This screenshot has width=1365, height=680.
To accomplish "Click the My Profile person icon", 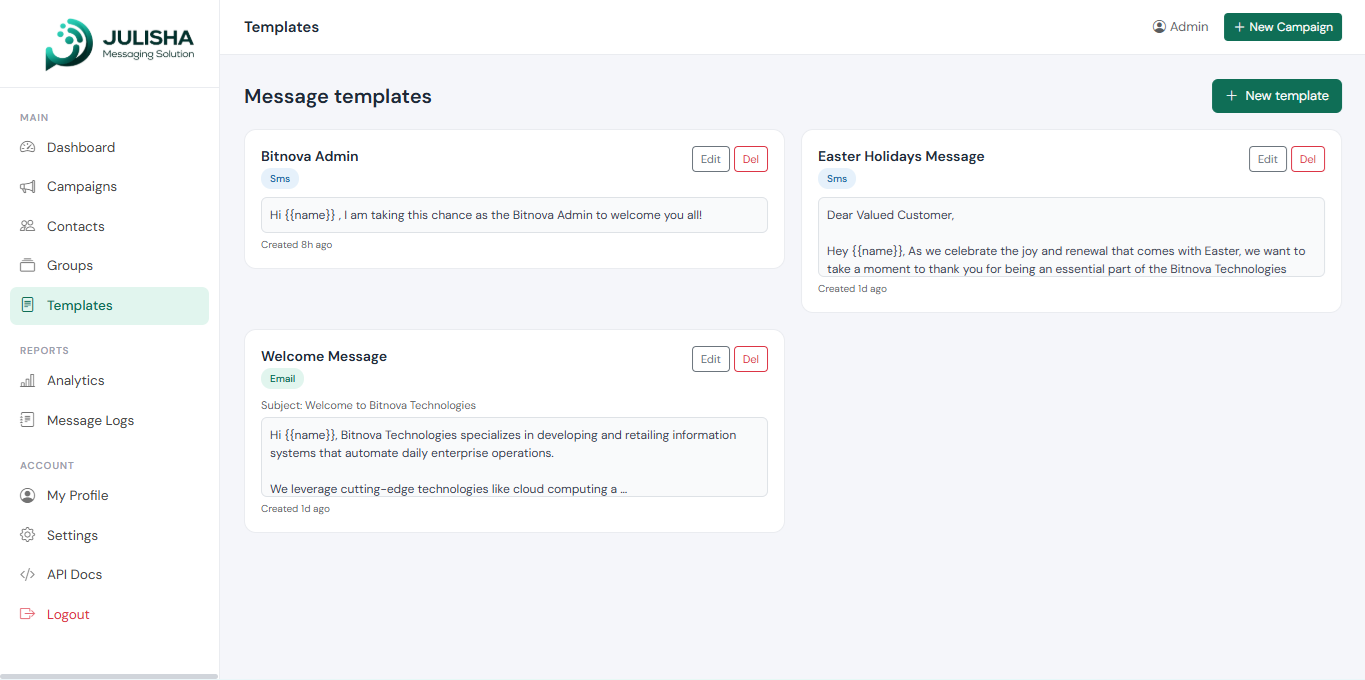I will coord(28,496).
